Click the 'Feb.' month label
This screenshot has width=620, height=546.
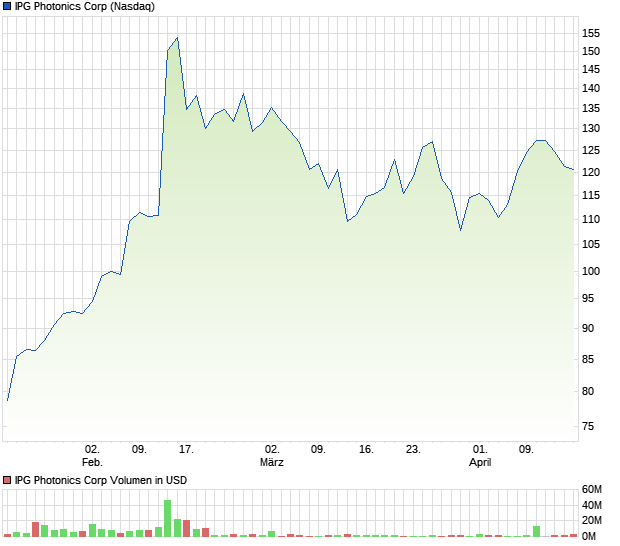(x=92, y=462)
